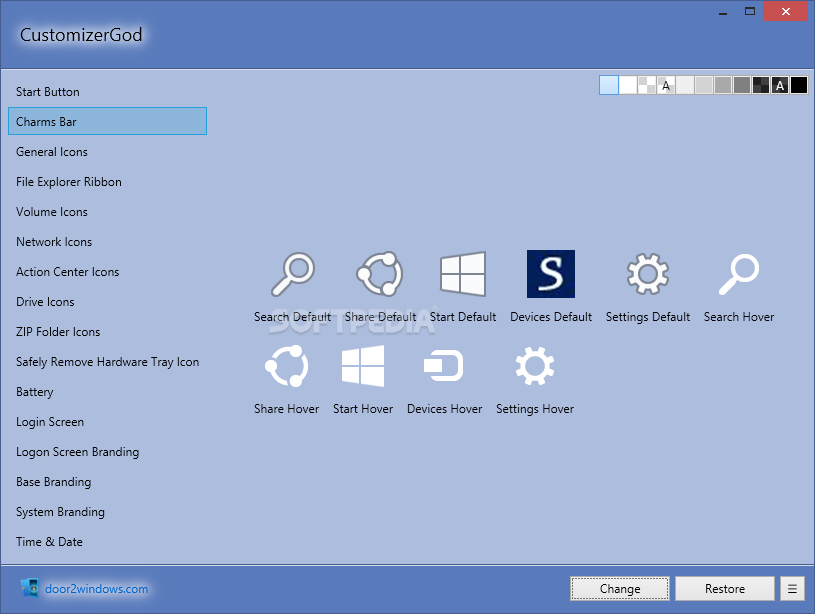Click the Devices Default label

click(551, 317)
